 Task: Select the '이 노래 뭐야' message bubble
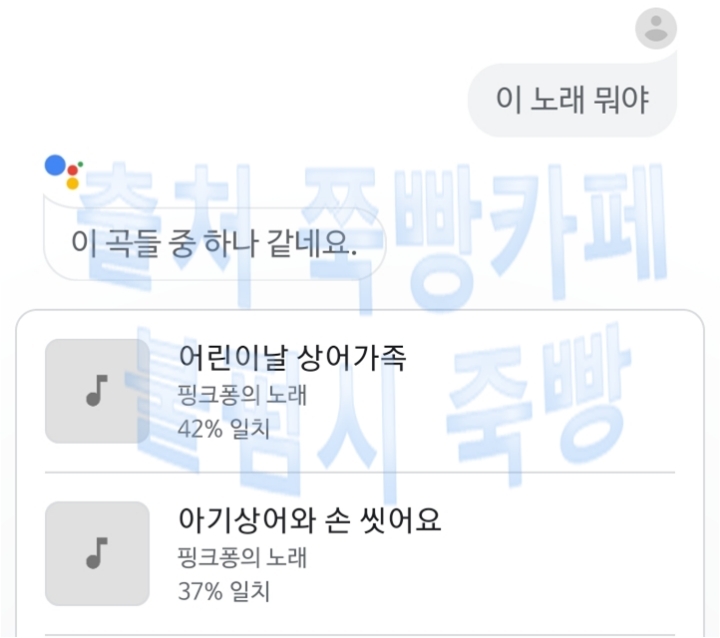pyautogui.click(x=572, y=99)
